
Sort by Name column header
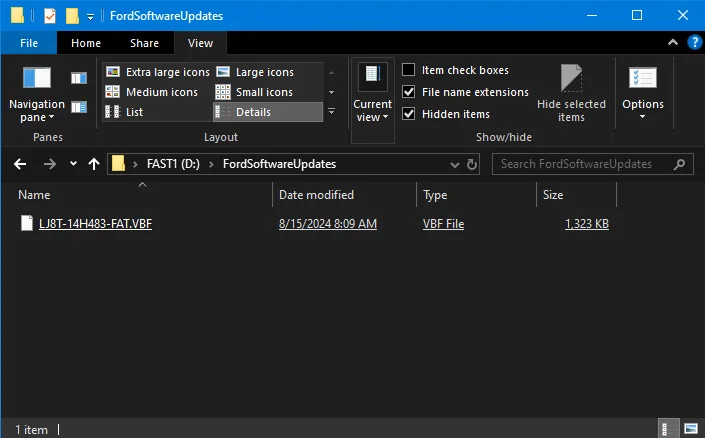pos(34,195)
